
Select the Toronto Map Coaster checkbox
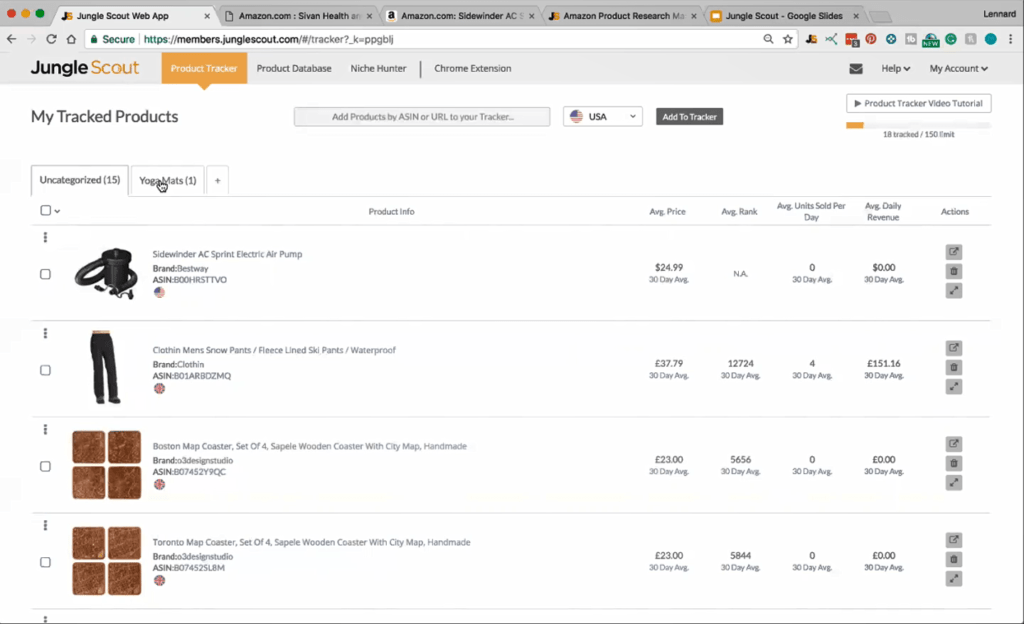coord(45,562)
